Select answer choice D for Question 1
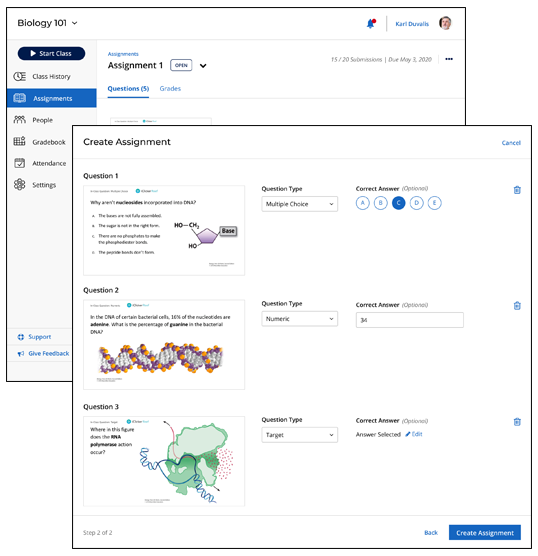Screen dimensions: 538x556 point(417,203)
